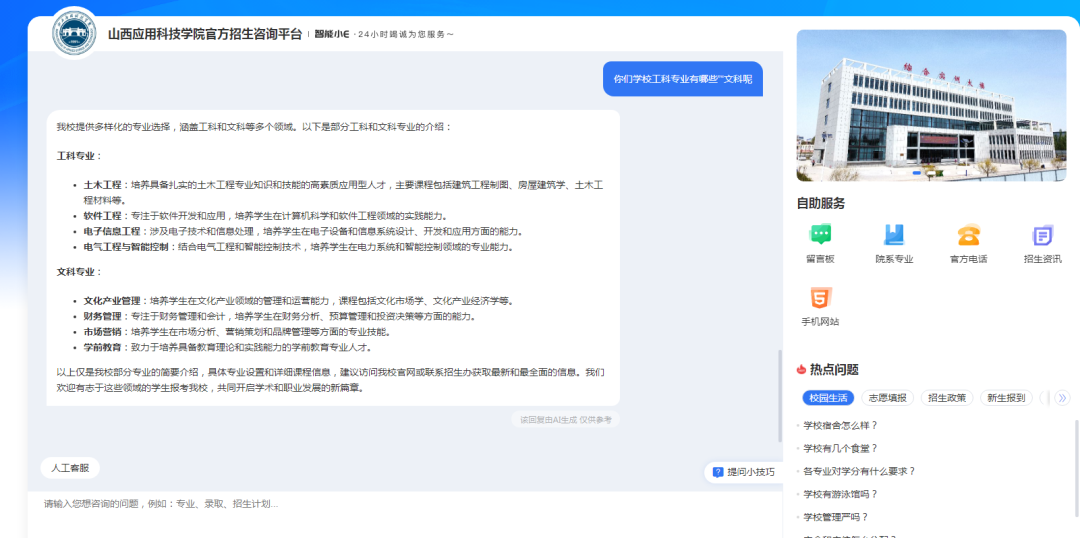1080x538 pixels.
Task: Click the chat message input field
Action: click(x=400, y=505)
